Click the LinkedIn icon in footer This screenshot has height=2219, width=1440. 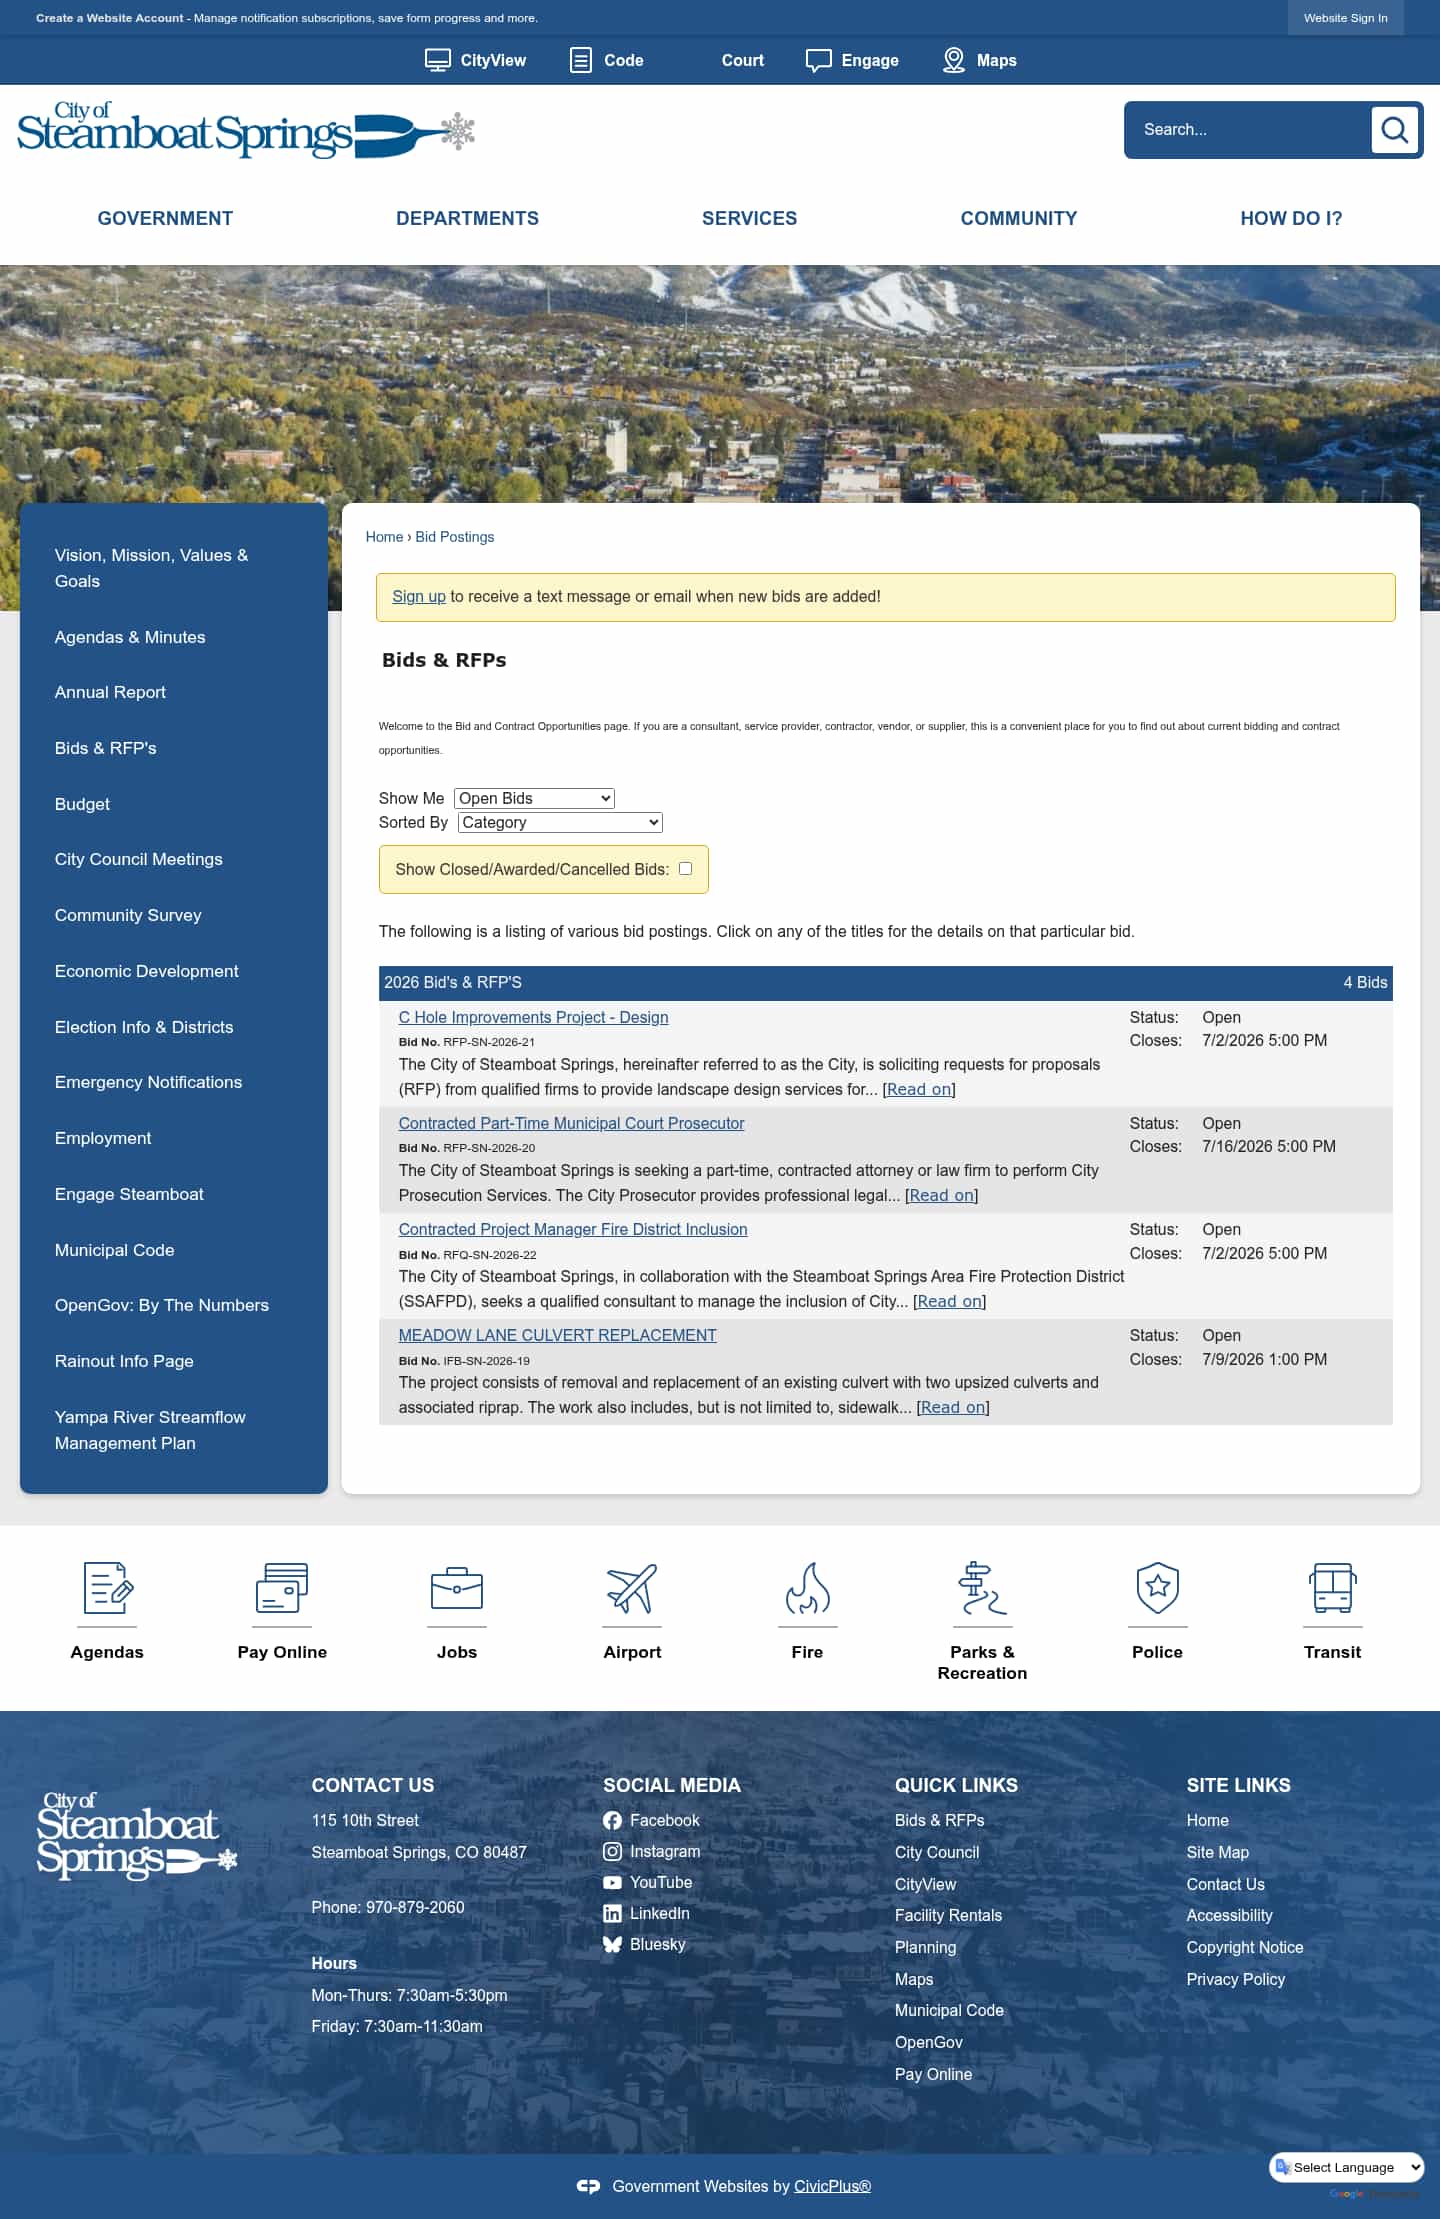612,1914
